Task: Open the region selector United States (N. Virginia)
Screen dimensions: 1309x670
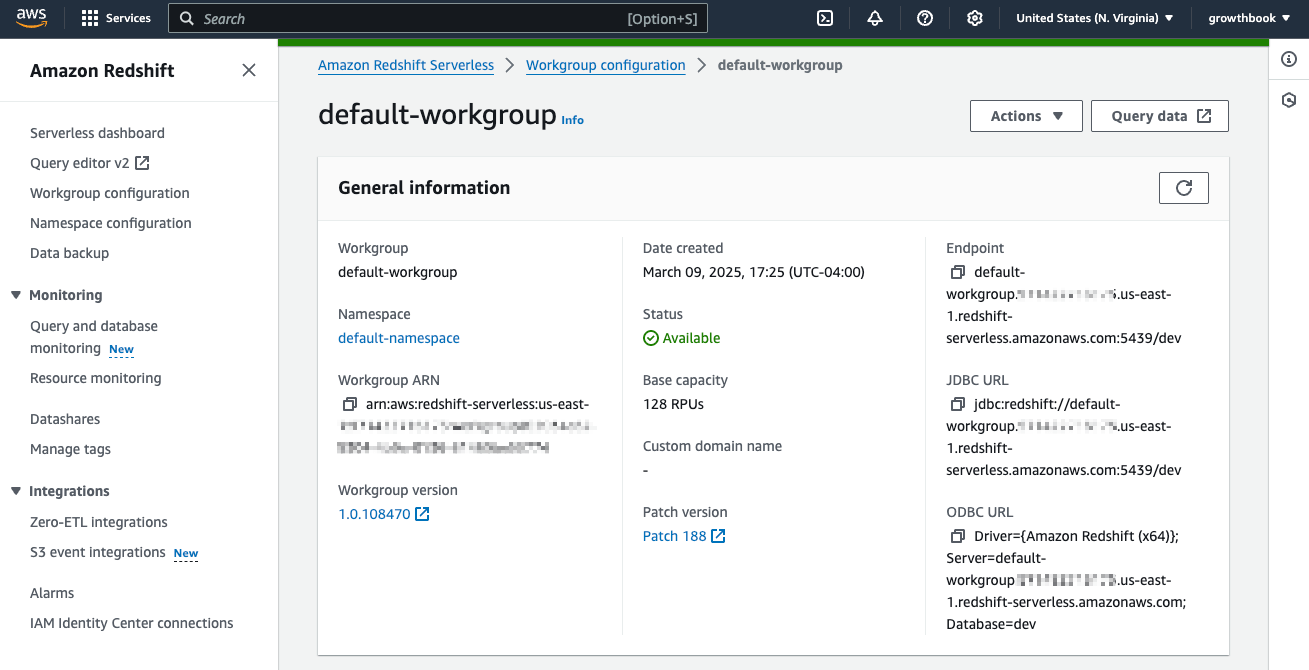Action: click(1095, 18)
